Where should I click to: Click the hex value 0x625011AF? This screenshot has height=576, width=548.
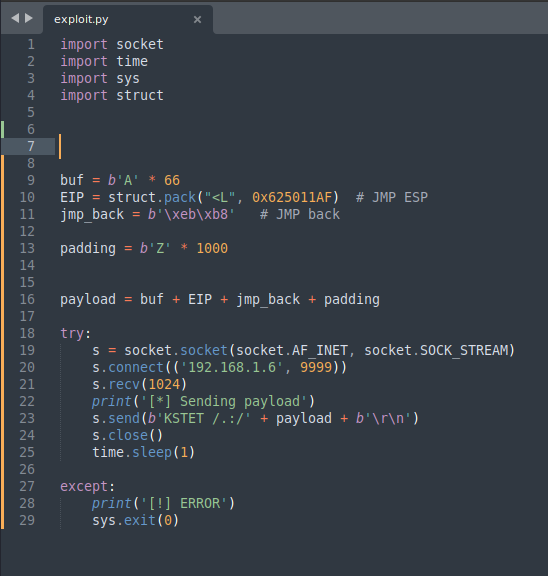(292, 197)
